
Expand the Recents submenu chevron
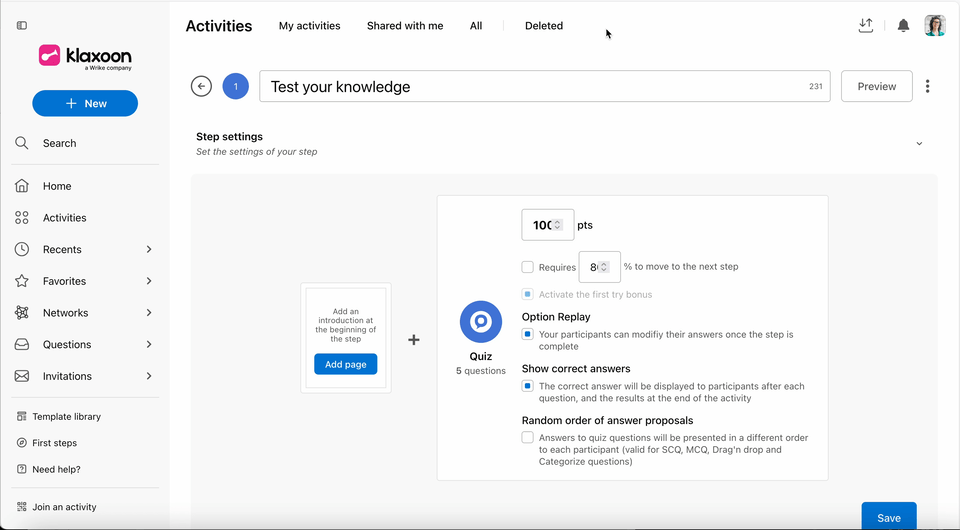(149, 249)
